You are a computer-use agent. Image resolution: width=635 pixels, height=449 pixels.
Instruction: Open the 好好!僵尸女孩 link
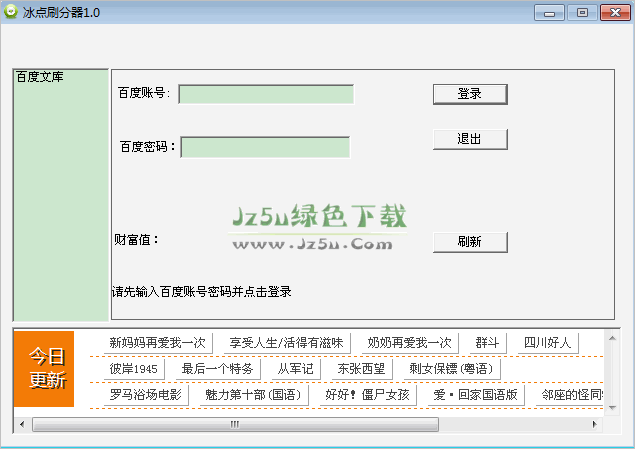pos(367,395)
